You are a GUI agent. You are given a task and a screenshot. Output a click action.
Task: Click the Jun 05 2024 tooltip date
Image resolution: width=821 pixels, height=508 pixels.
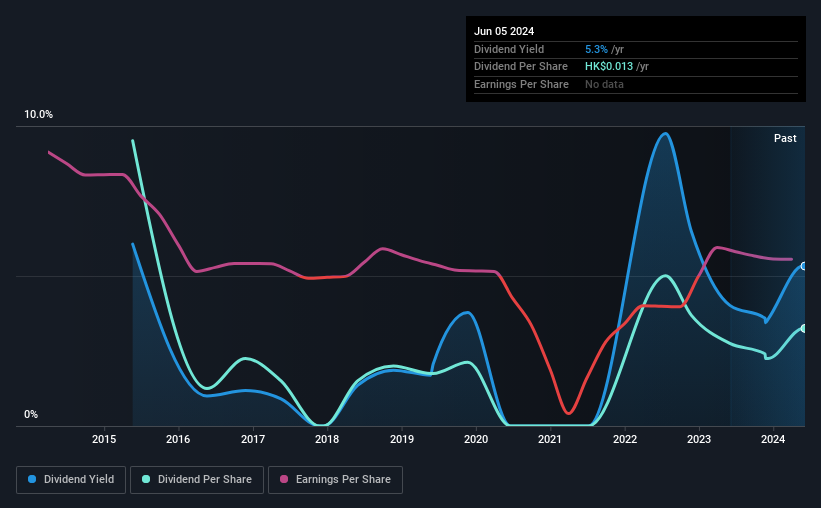coord(504,31)
